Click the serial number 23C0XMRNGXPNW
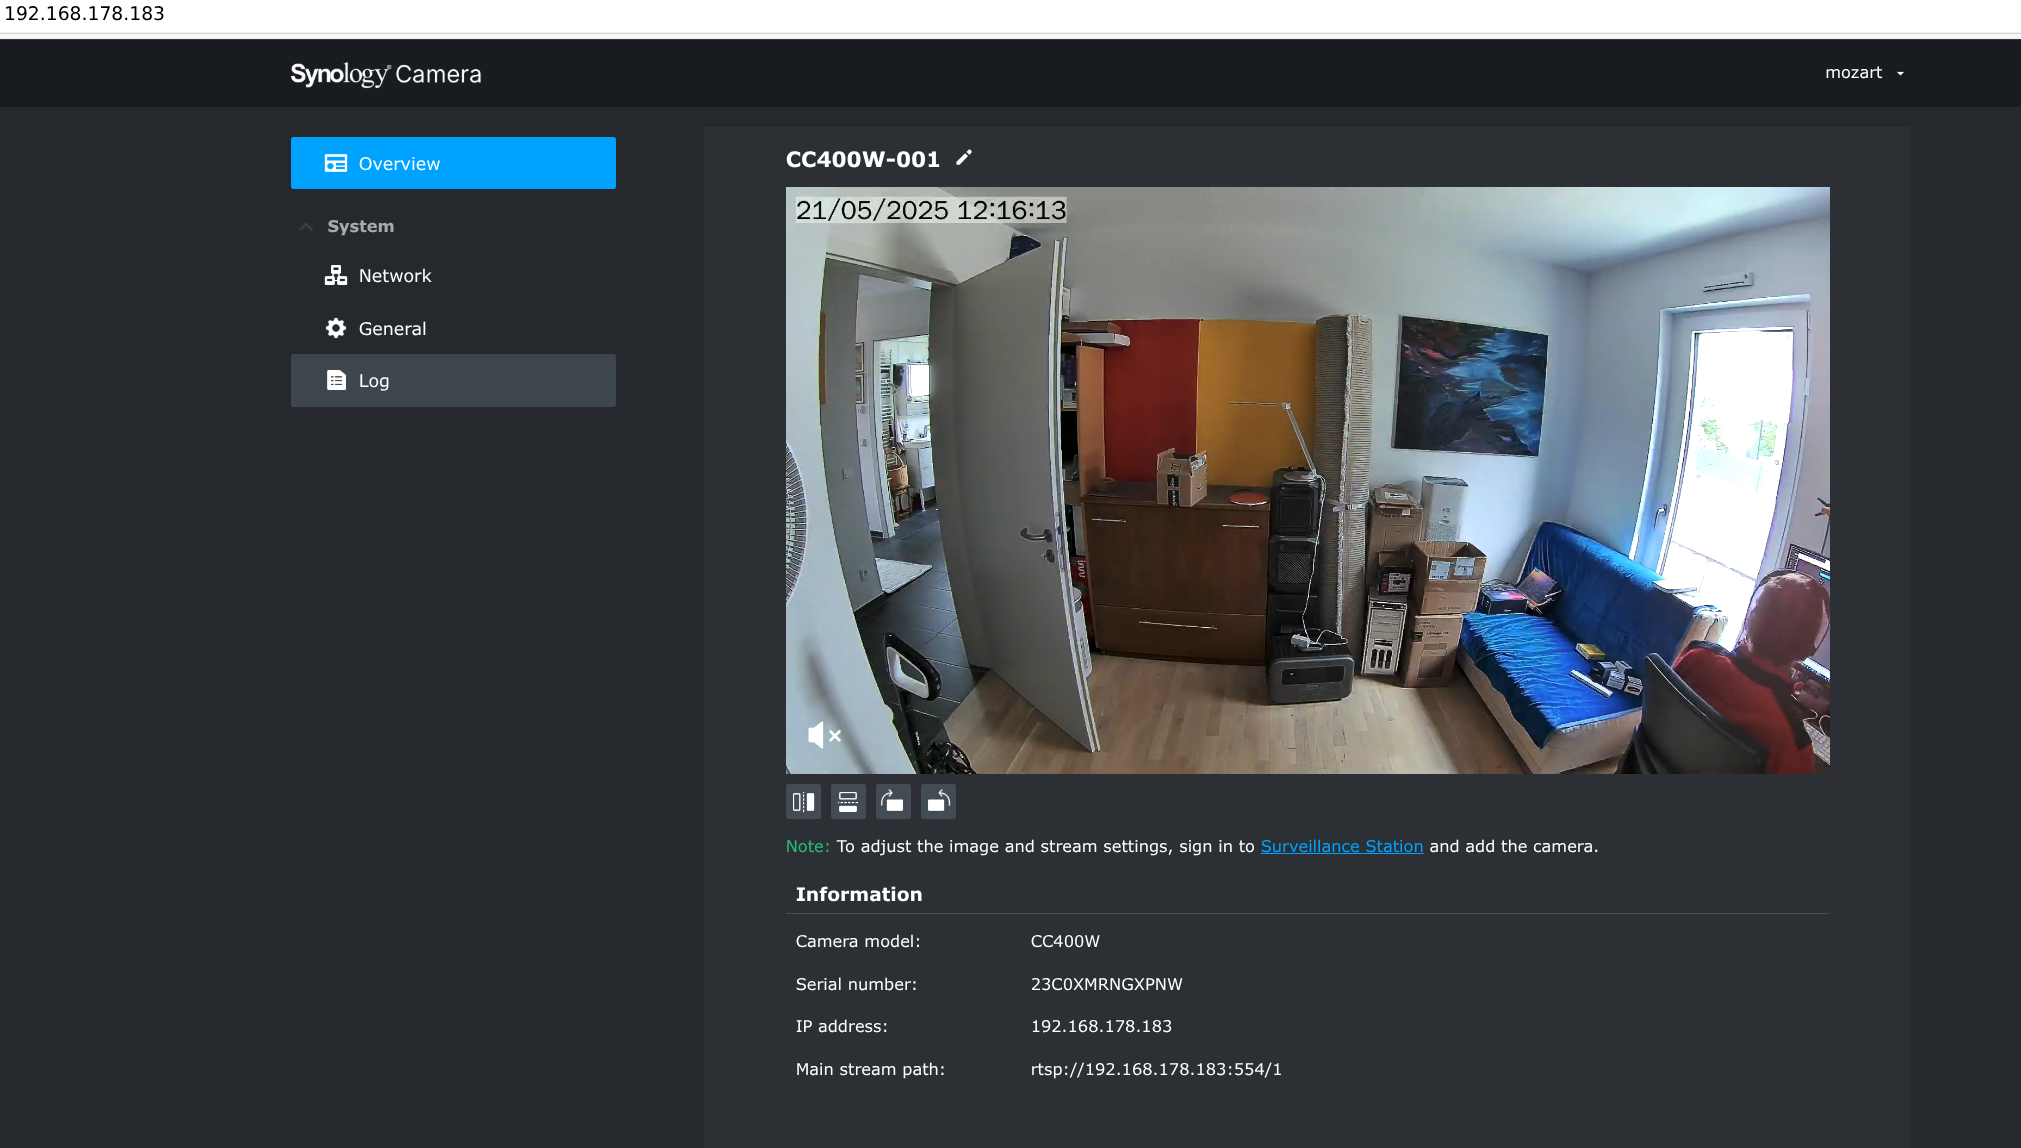This screenshot has width=2021, height=1148. tap(1106, 984)
